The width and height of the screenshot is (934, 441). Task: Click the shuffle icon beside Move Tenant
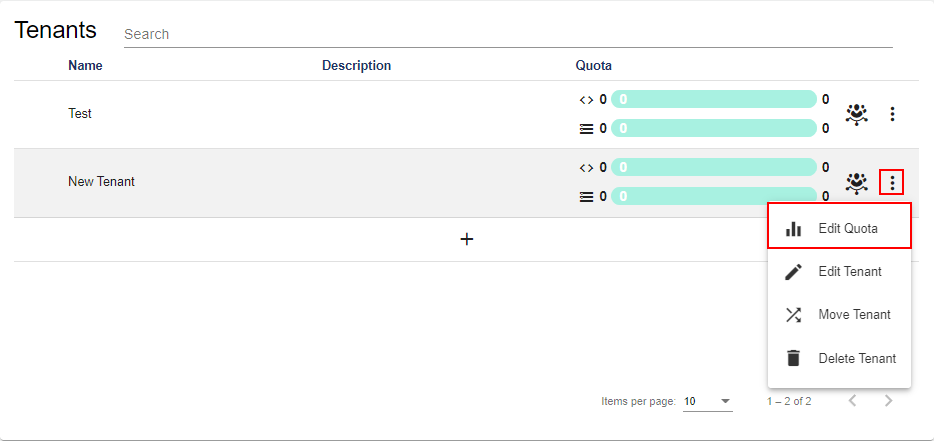pyautogui.click(x=793, y=315)
